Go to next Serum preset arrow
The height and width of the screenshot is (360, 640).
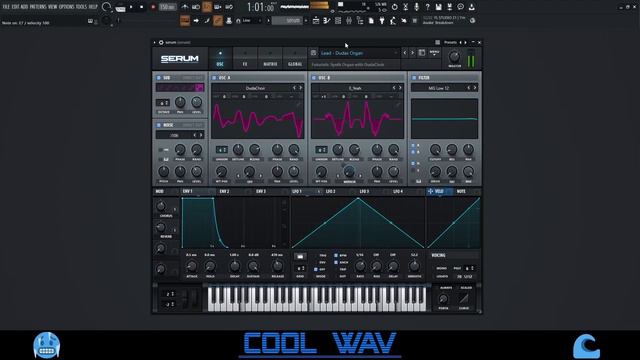pyautogui.click(x=412, y=53)
